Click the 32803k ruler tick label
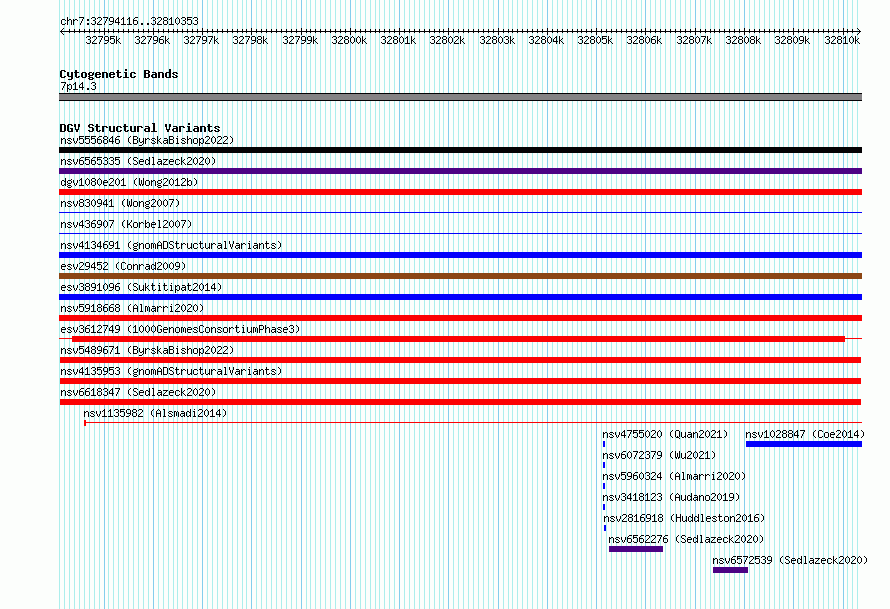Image resolution: width=890 pixels, height=609 pixels. (497, 40)
